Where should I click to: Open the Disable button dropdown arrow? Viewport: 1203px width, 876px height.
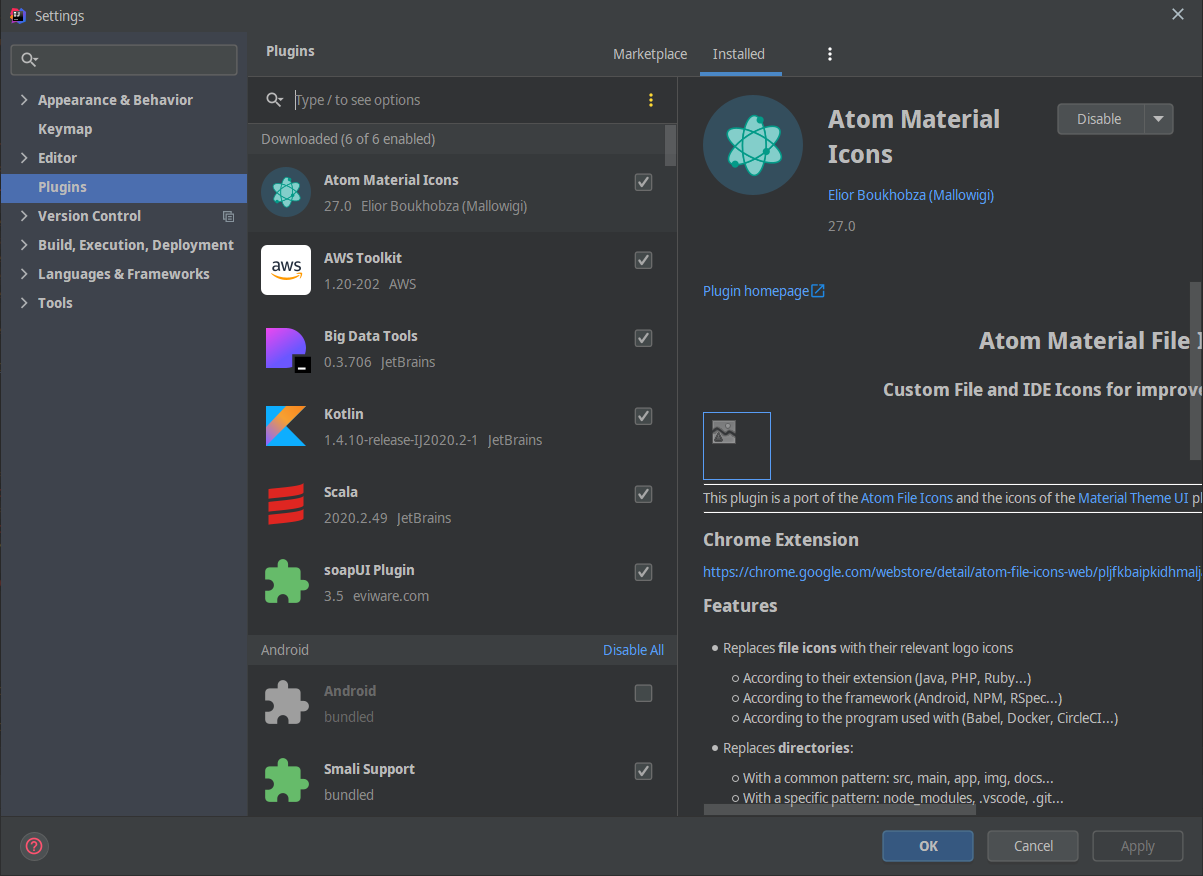[x=1159, y=119]
